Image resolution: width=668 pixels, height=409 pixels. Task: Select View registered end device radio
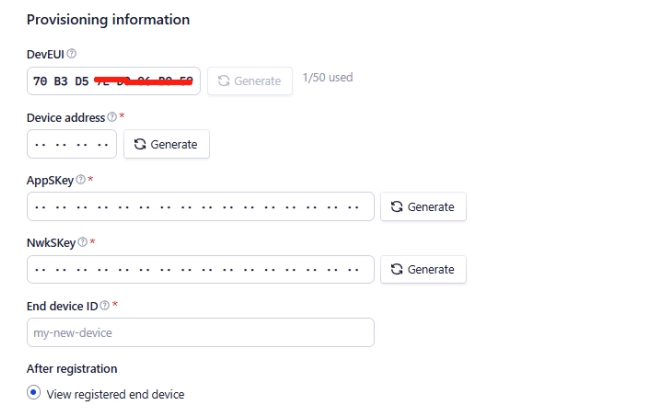[x=34, y=392]
